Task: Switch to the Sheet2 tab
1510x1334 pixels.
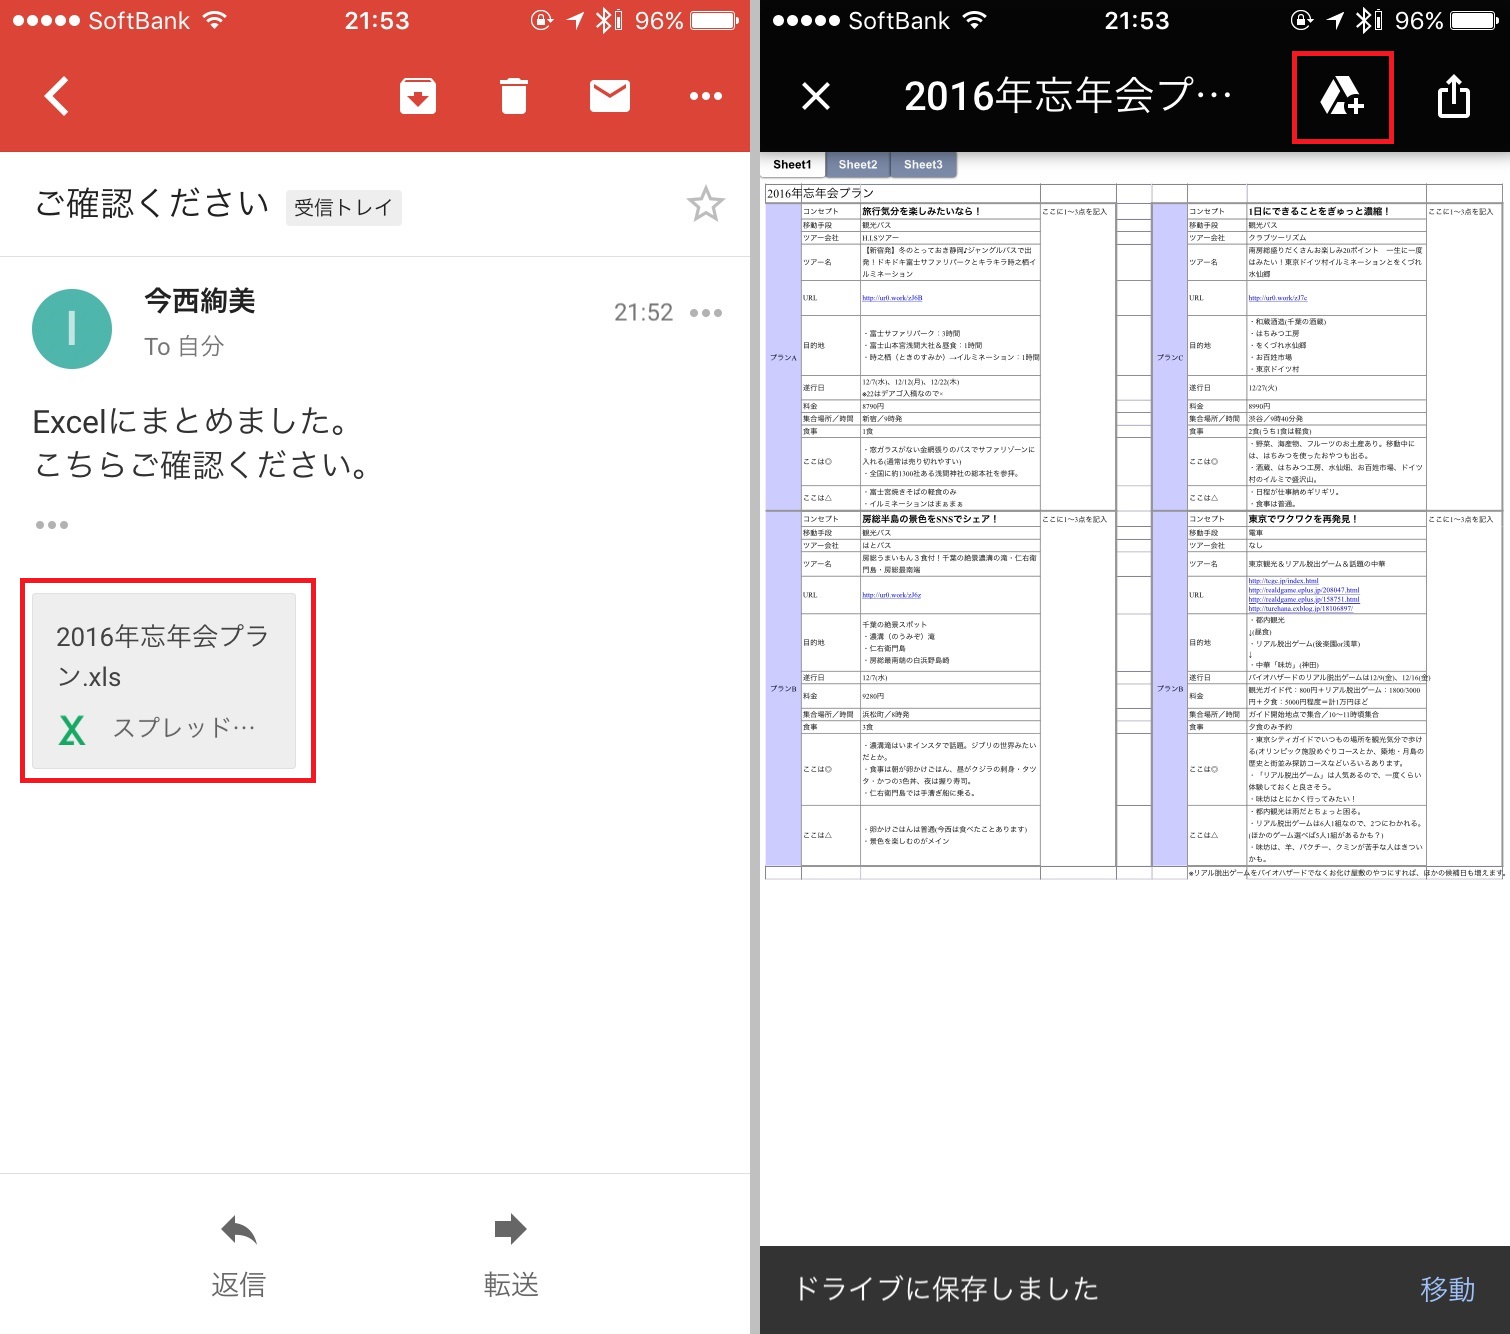Action: tap(857, 165)
